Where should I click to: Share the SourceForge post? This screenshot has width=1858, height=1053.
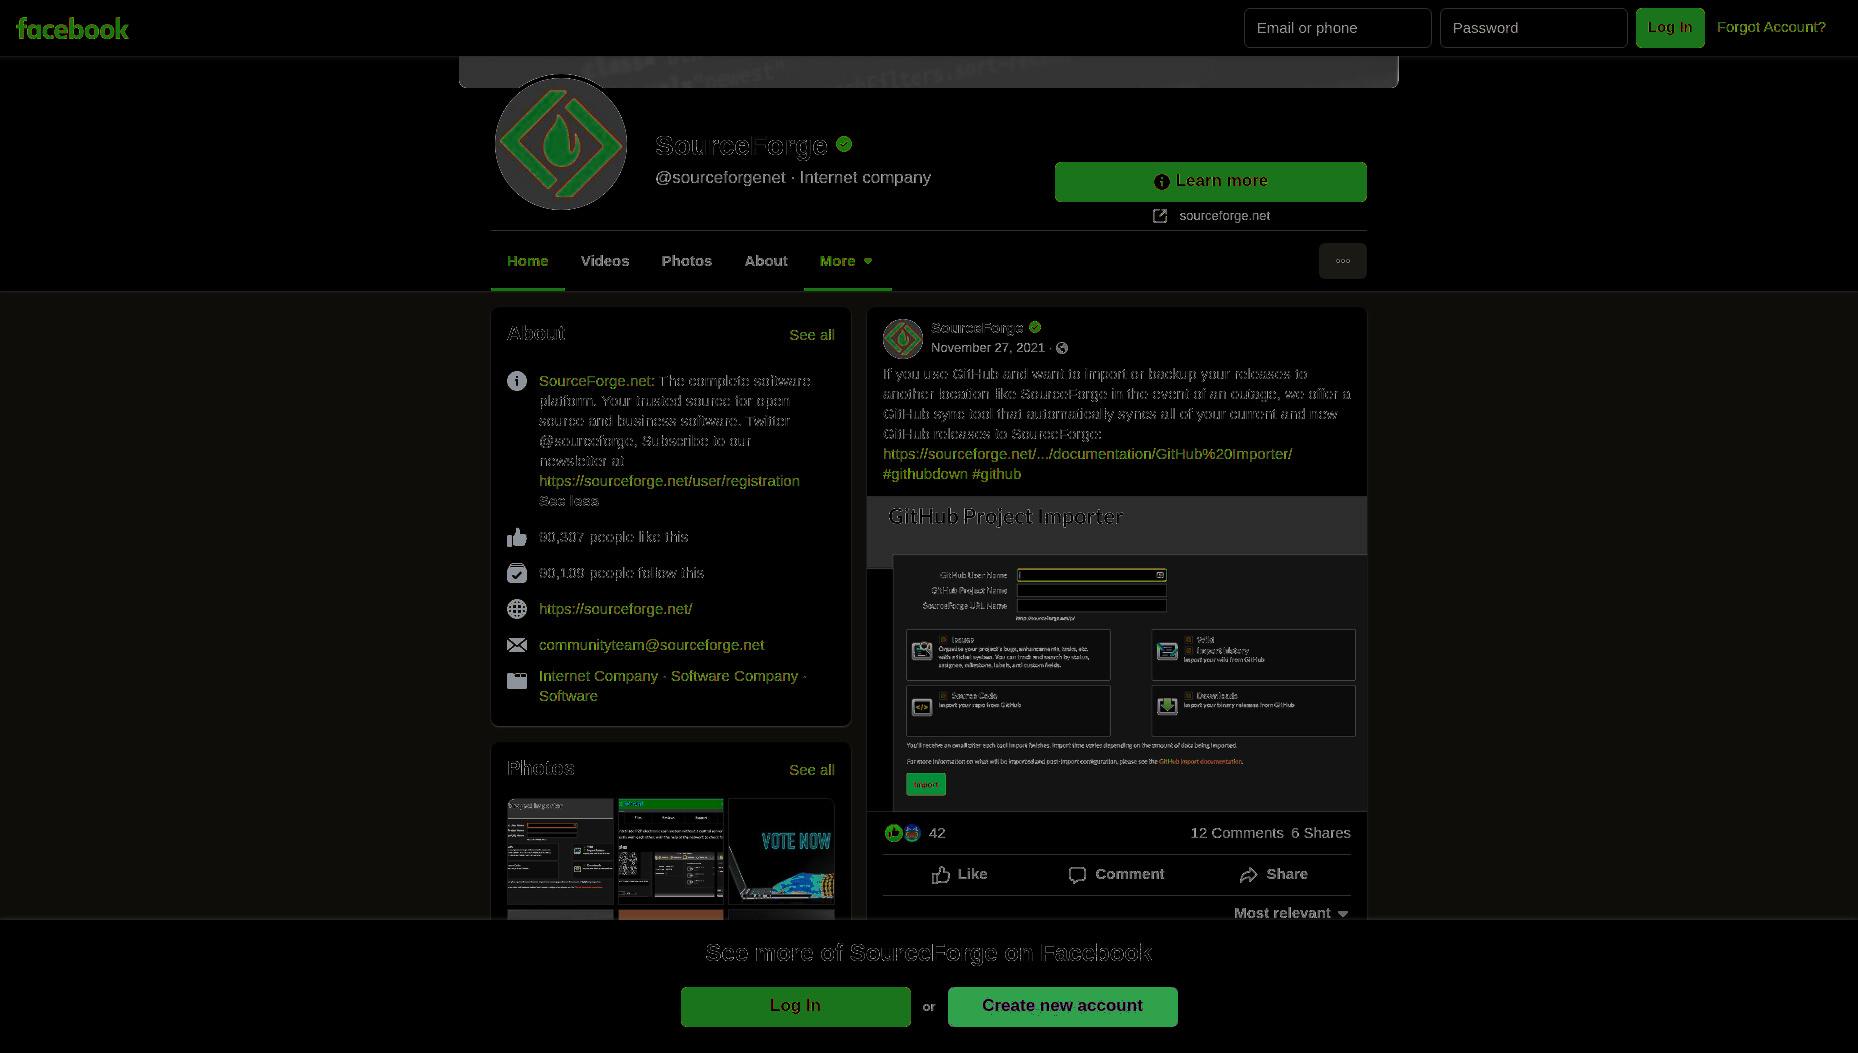tap(1273, 875)
